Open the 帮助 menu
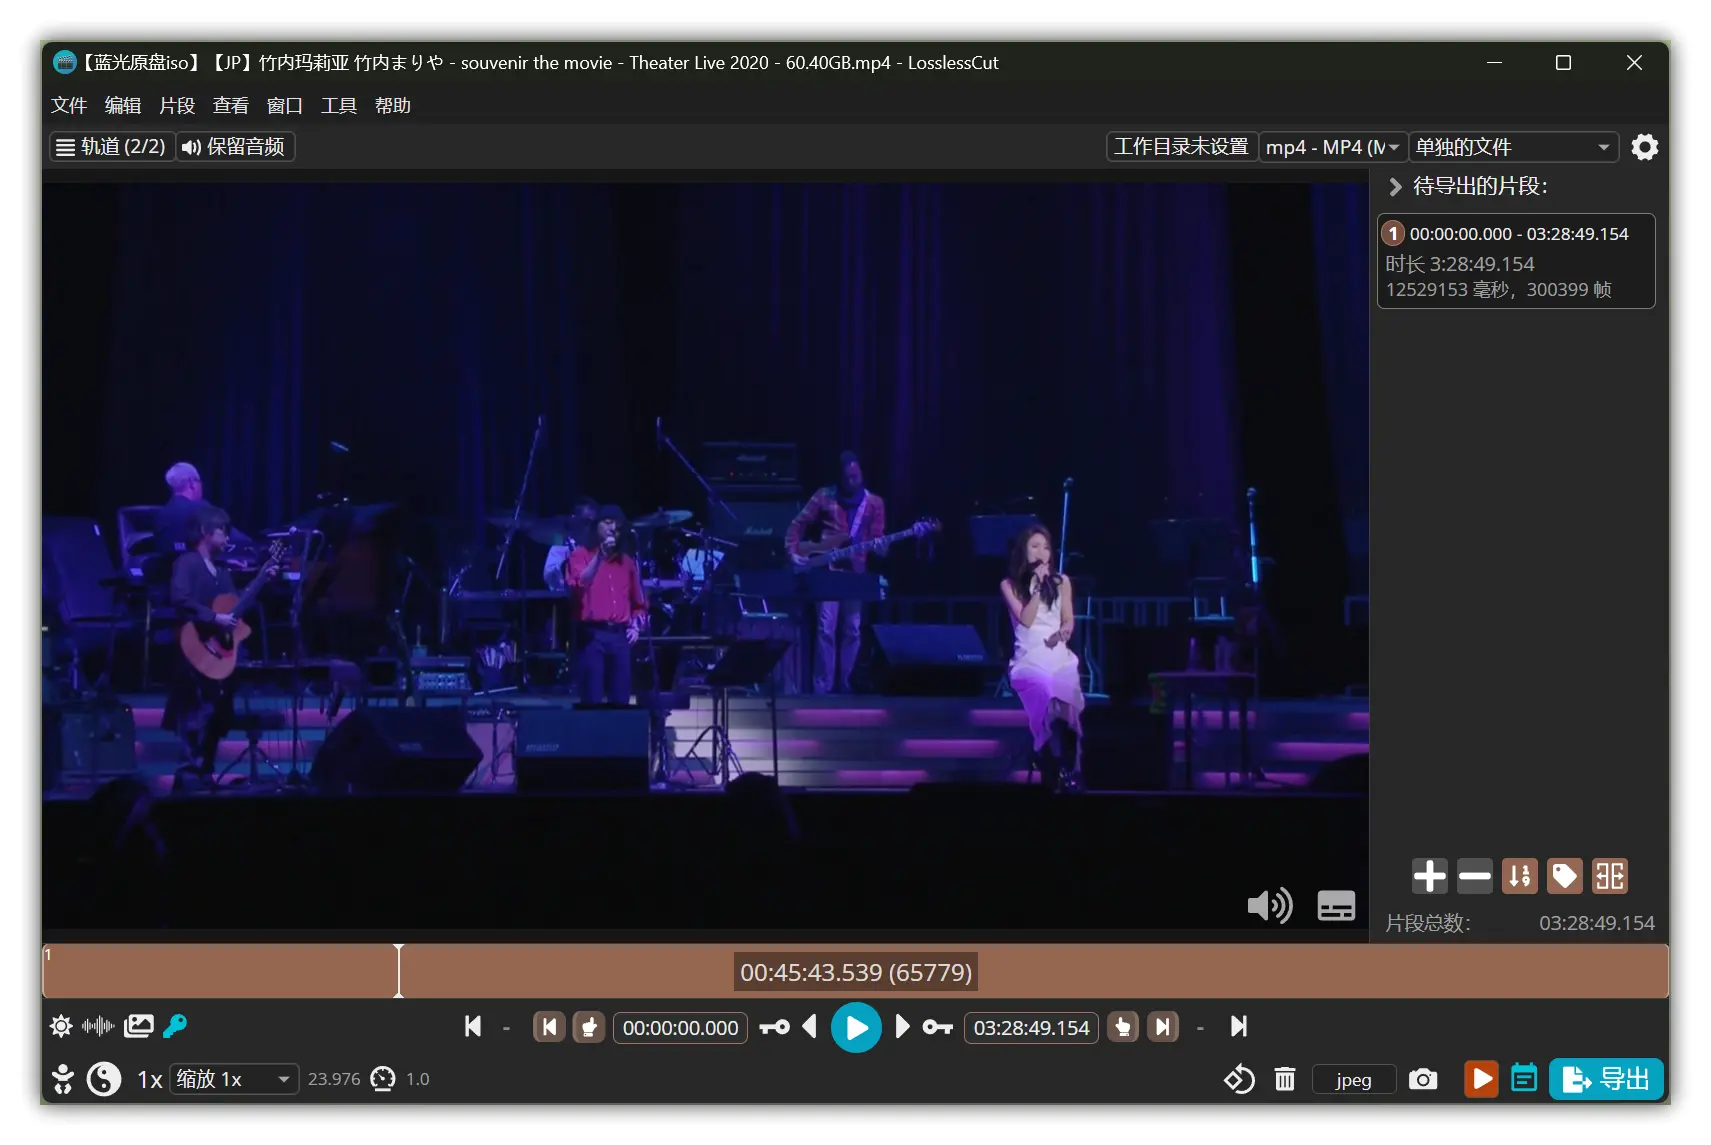The image size is (1711, 1145). [393, 106]
